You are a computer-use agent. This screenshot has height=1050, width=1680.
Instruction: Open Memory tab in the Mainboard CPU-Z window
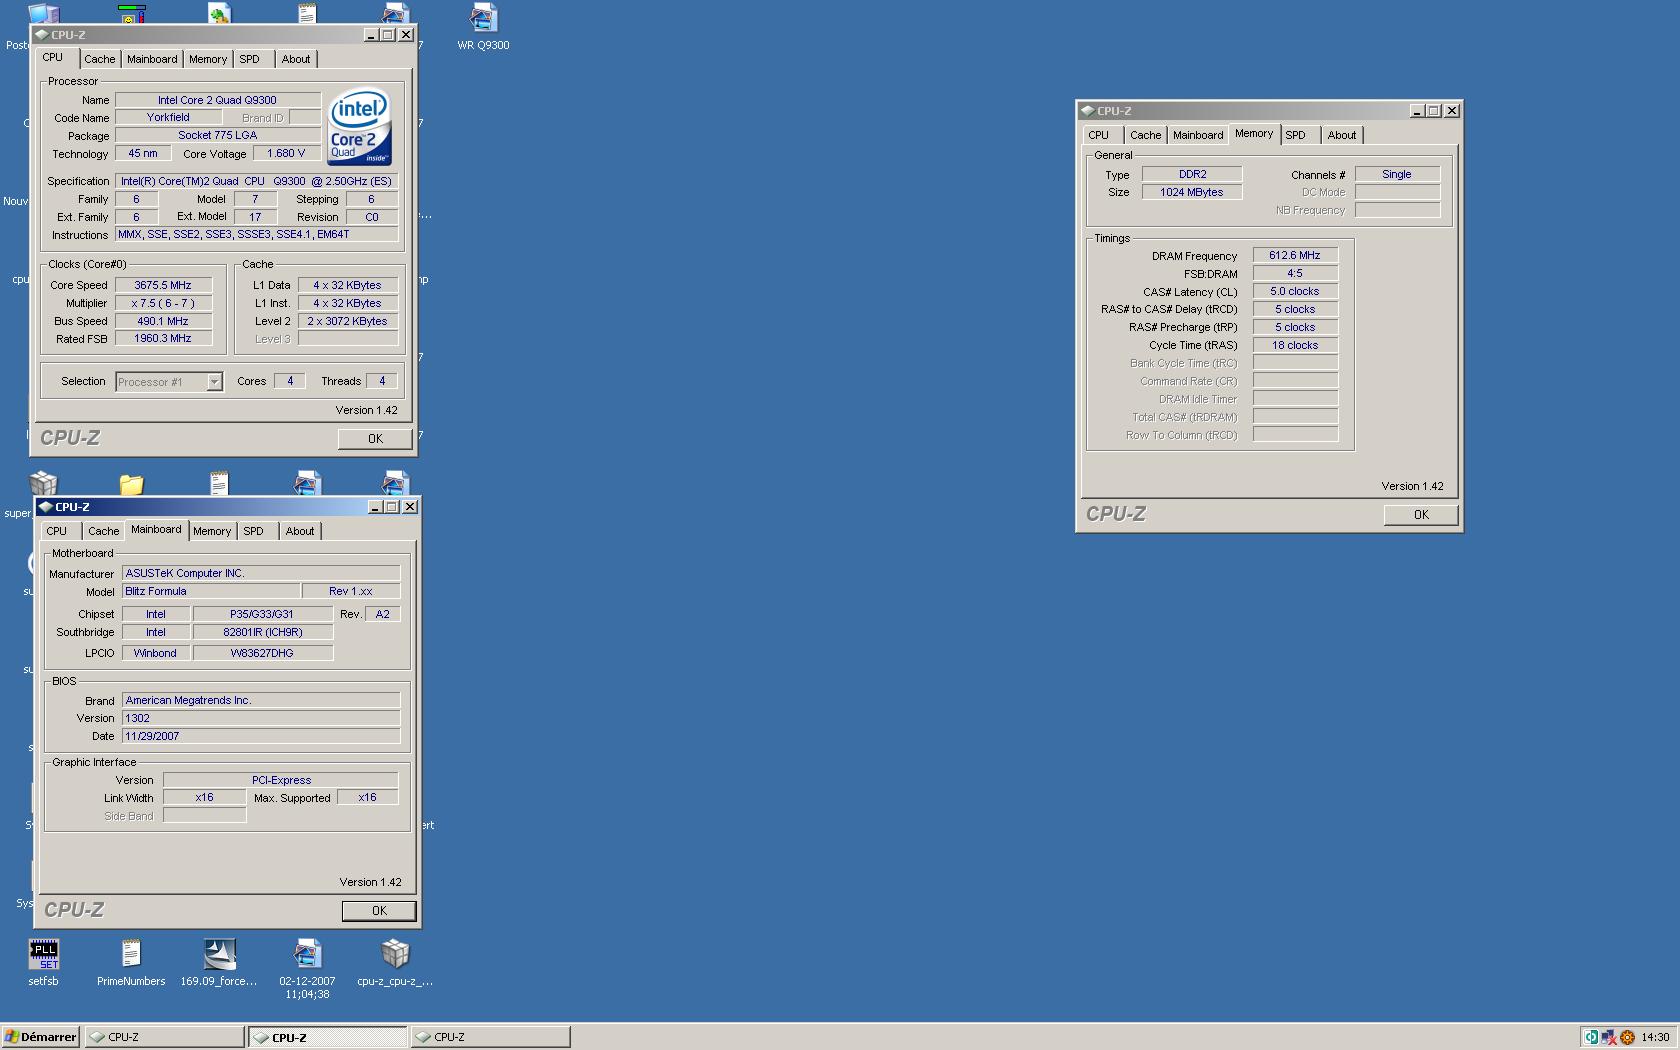click(212, 531)
